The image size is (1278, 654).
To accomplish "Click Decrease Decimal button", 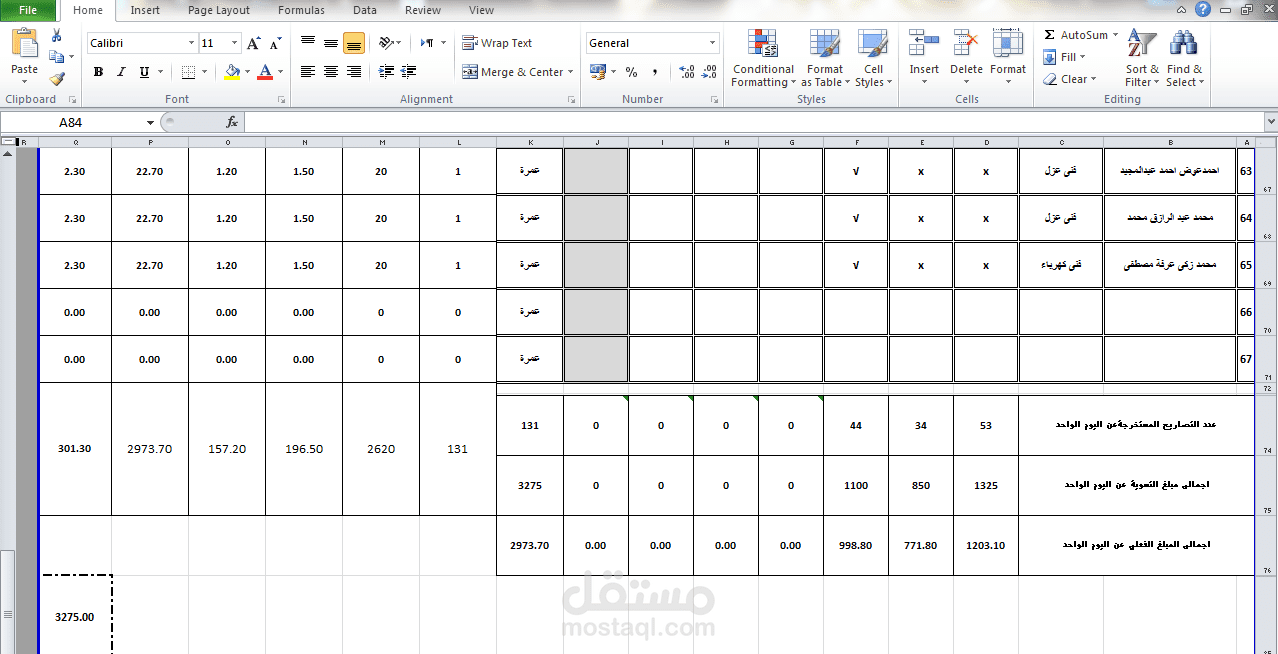I will [x=710, y=72].
